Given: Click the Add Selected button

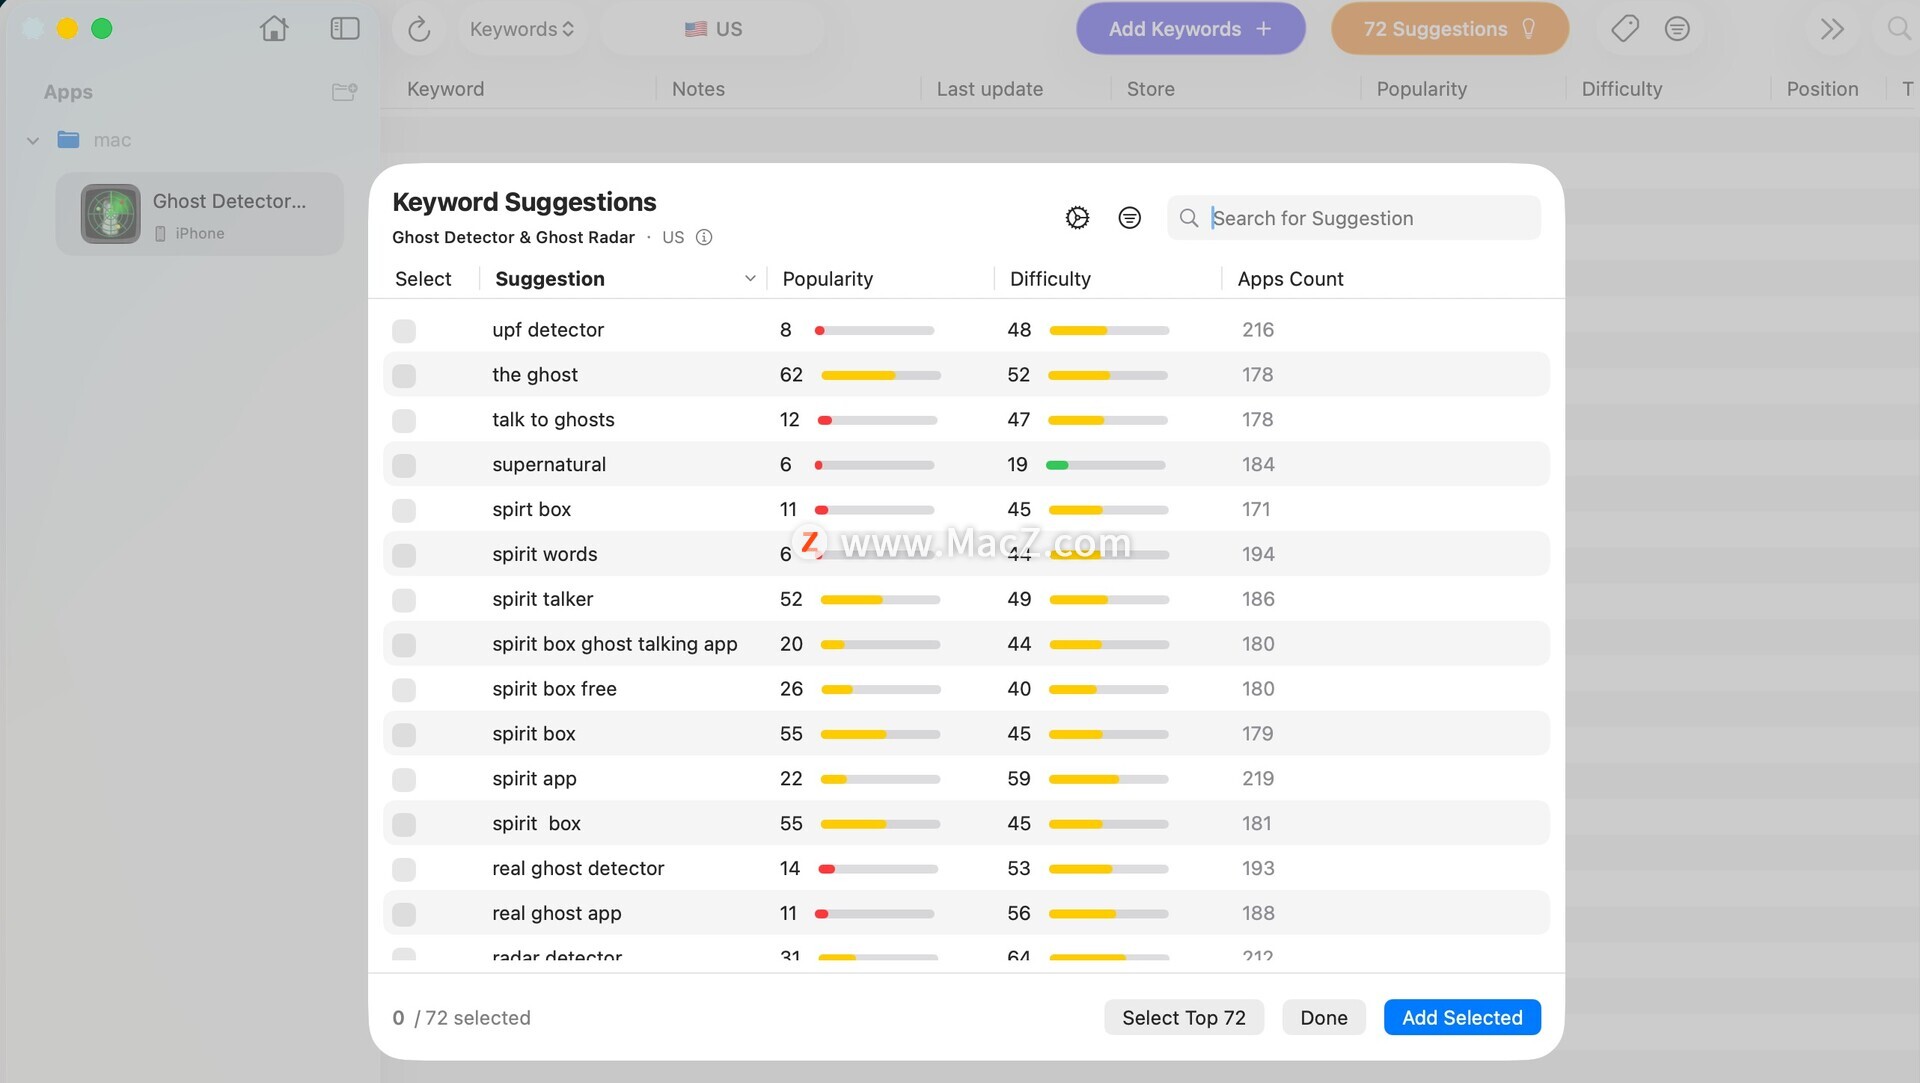Looking at the screenshot, I should [1462, 1018].
